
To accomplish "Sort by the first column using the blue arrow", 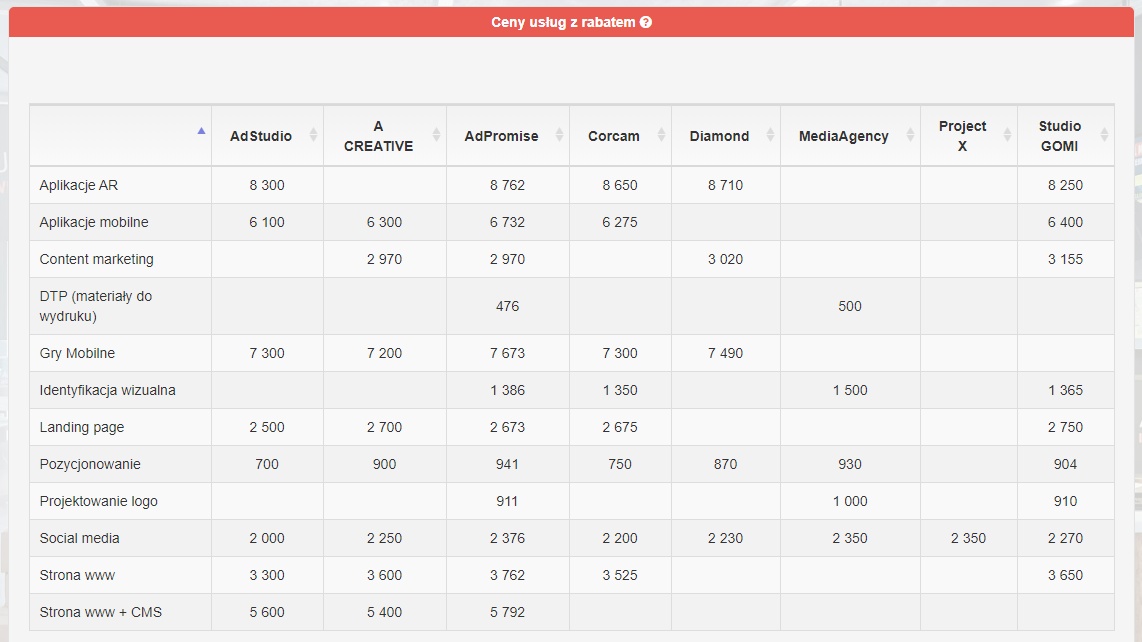I will (x=201, y=130).
